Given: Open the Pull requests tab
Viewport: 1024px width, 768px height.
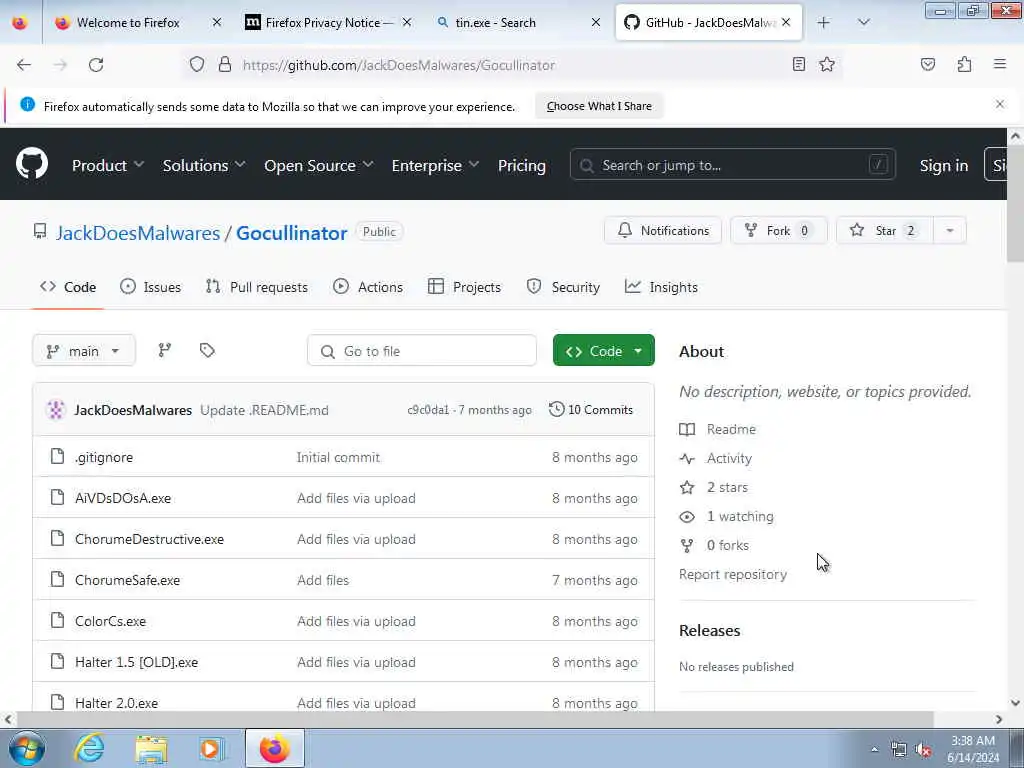Looking at the screenshot, I should pos(257,287).
